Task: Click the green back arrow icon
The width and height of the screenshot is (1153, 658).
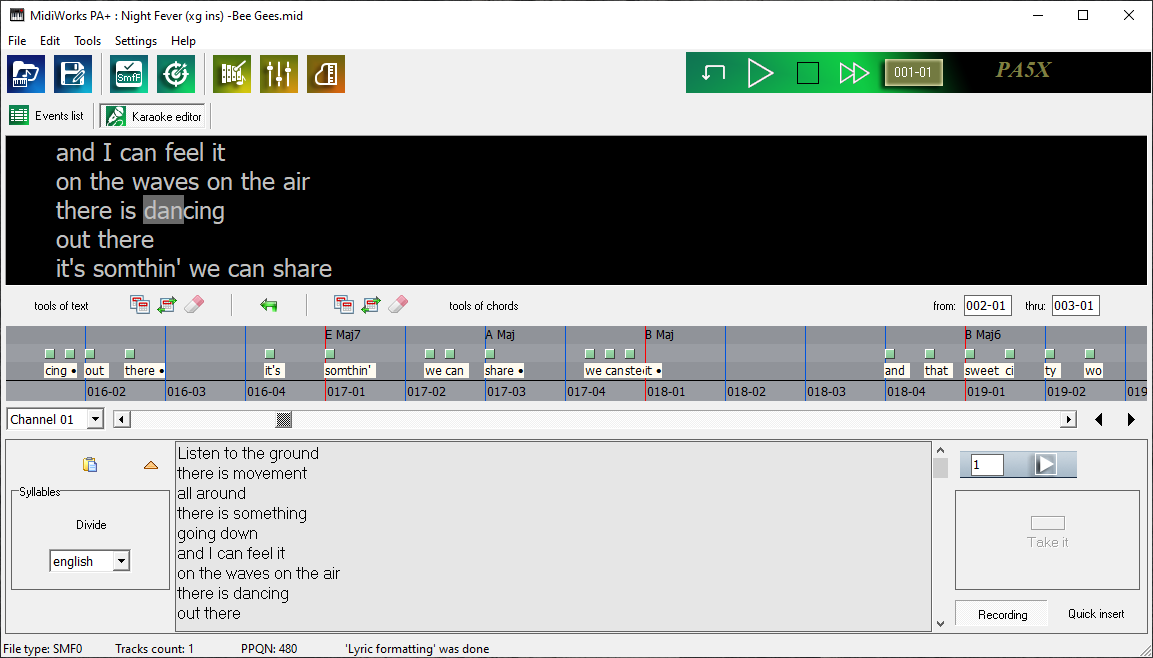Action: tap(269, 305)
